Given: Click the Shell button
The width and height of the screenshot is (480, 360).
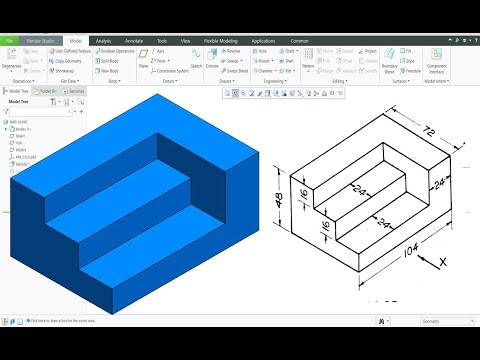Looking at the screenshot, I should (287, 61).
